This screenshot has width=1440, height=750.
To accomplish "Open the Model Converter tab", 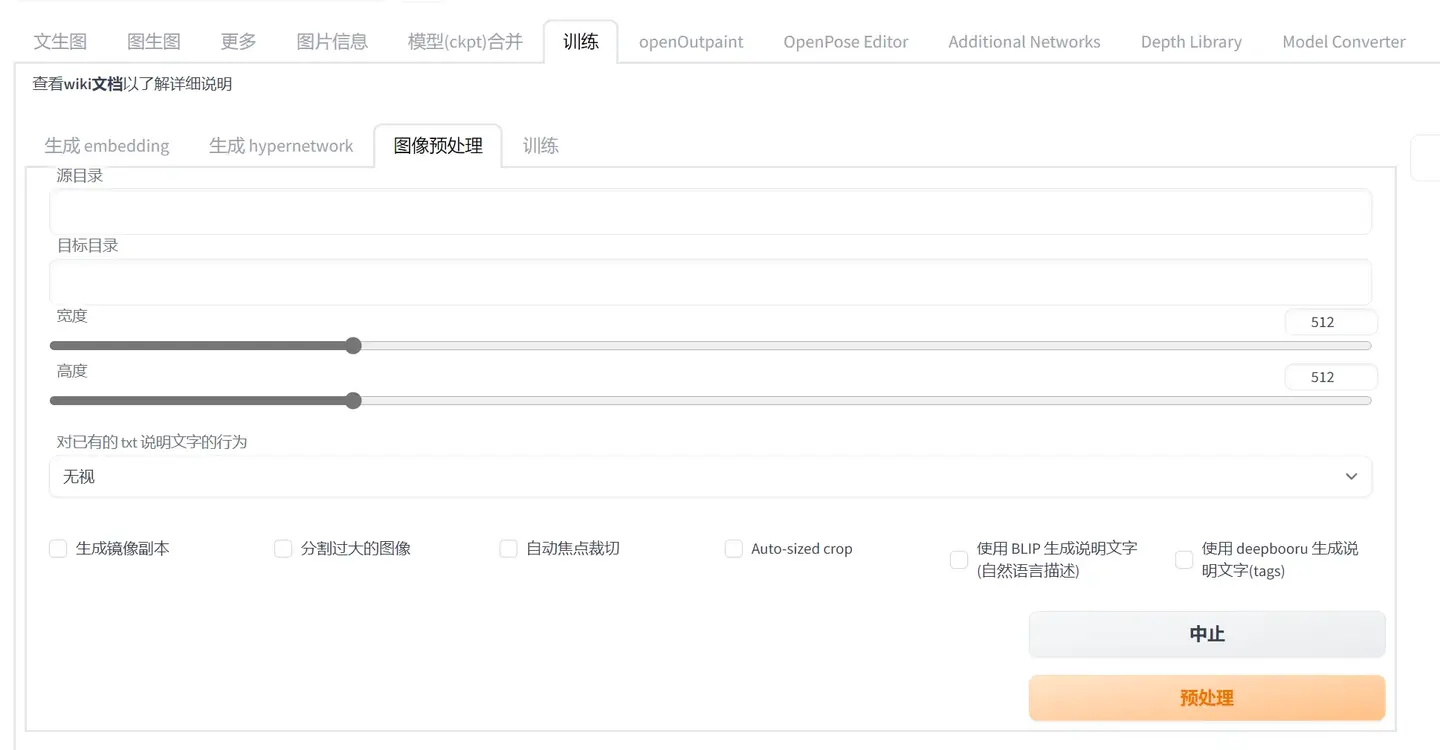I will point(1343,42).
